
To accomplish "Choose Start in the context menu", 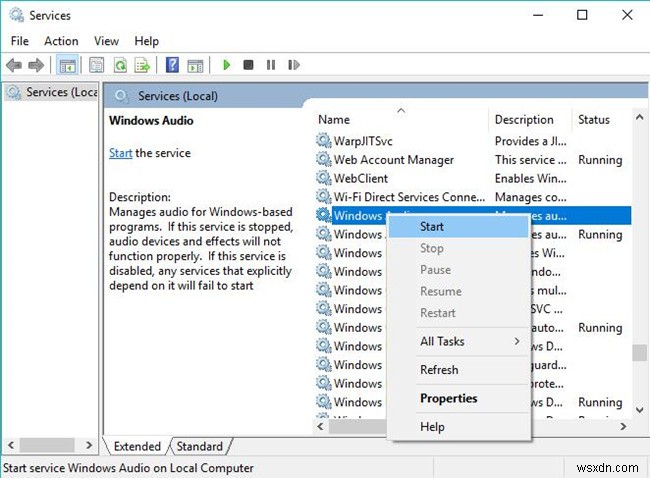I will click(x=459, y=227).
